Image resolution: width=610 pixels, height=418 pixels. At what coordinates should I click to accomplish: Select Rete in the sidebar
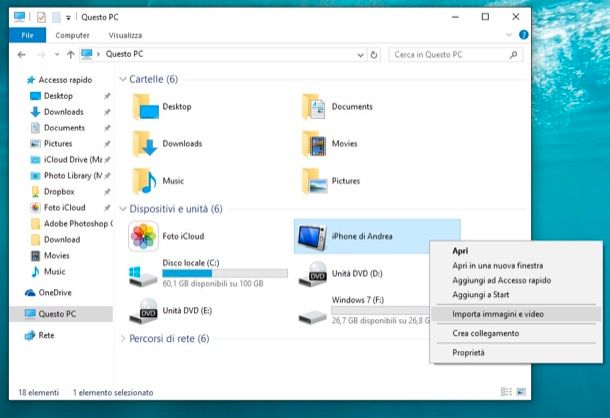(46, 335)
